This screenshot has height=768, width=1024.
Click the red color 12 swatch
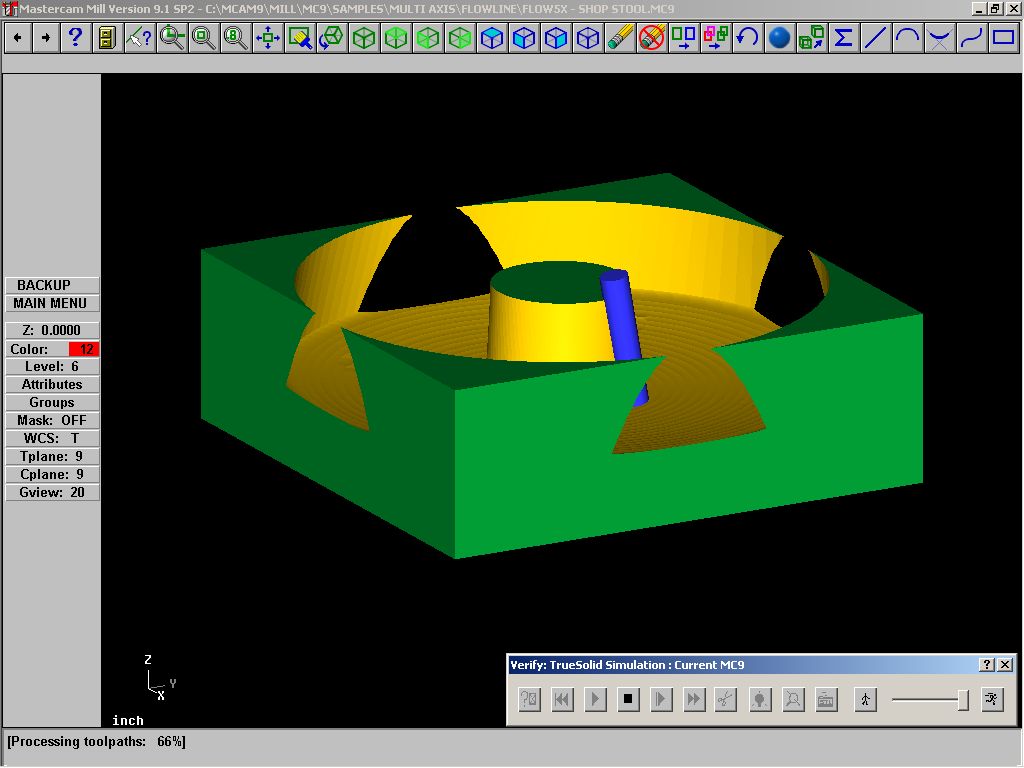click(x=84, y=349)
